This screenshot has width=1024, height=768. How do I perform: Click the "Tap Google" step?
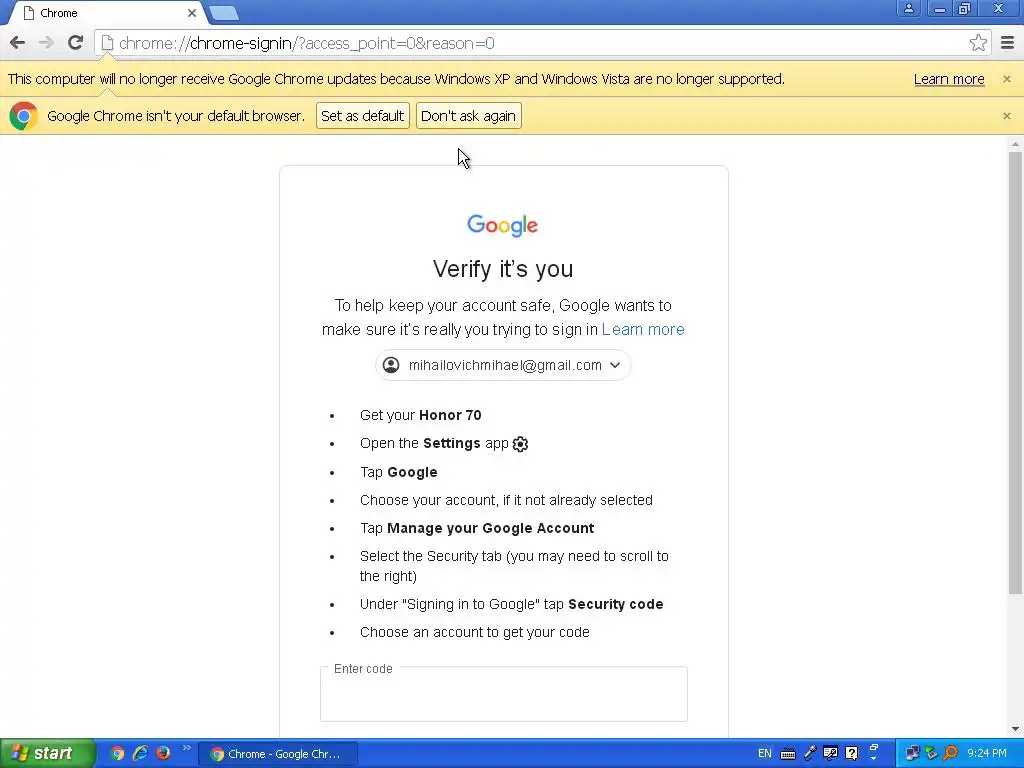398,472
